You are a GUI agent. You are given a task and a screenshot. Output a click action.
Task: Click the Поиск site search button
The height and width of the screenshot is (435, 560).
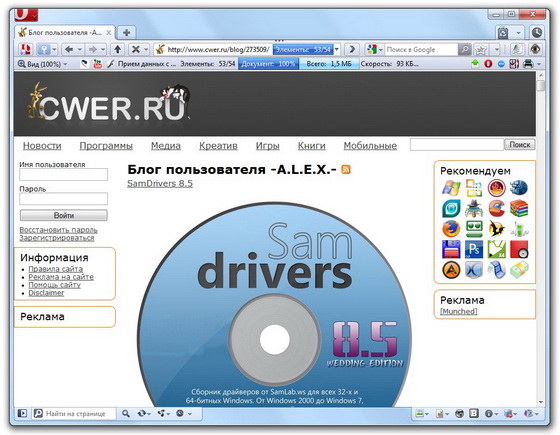[x=520, y=144]
